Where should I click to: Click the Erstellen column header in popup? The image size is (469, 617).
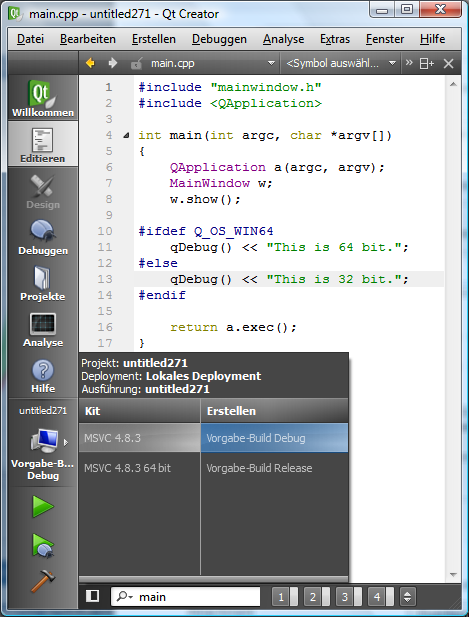coord(275,411)
